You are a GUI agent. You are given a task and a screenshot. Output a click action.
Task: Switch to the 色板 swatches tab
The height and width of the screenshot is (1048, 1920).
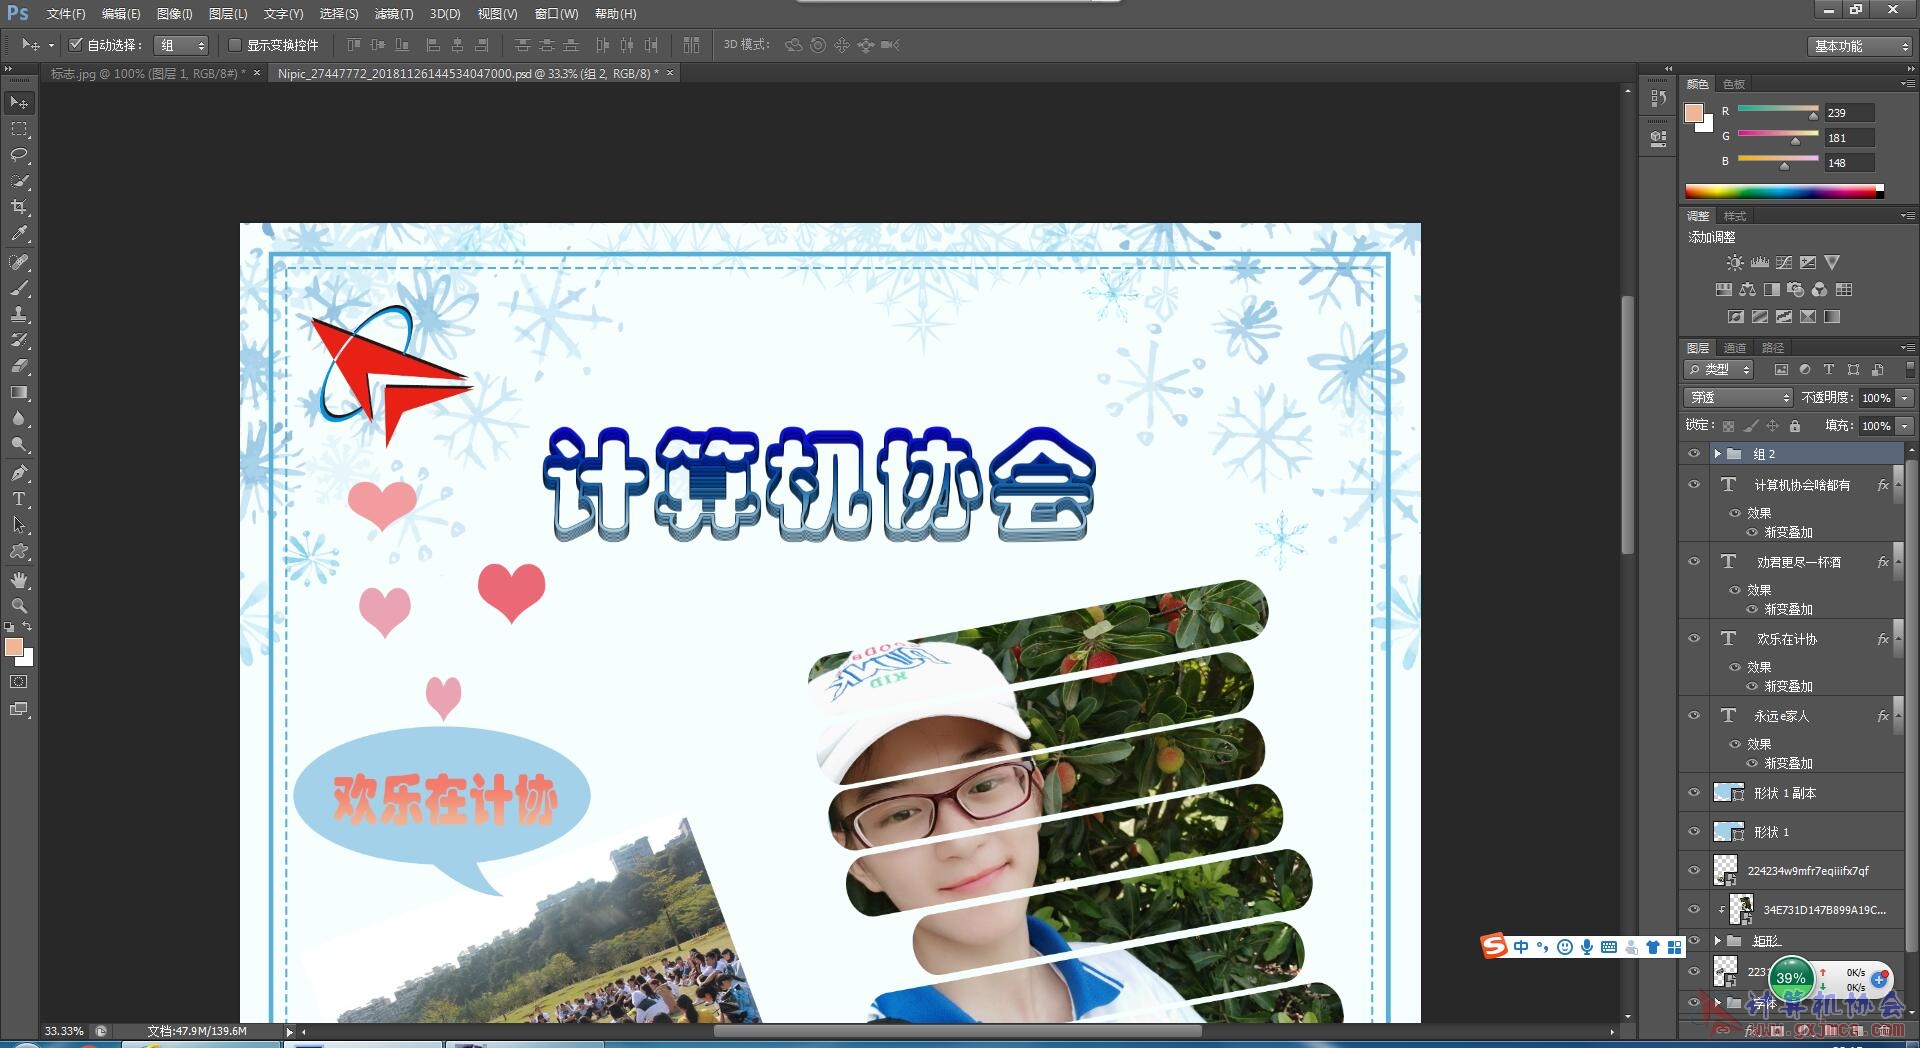click(1735, 84)
